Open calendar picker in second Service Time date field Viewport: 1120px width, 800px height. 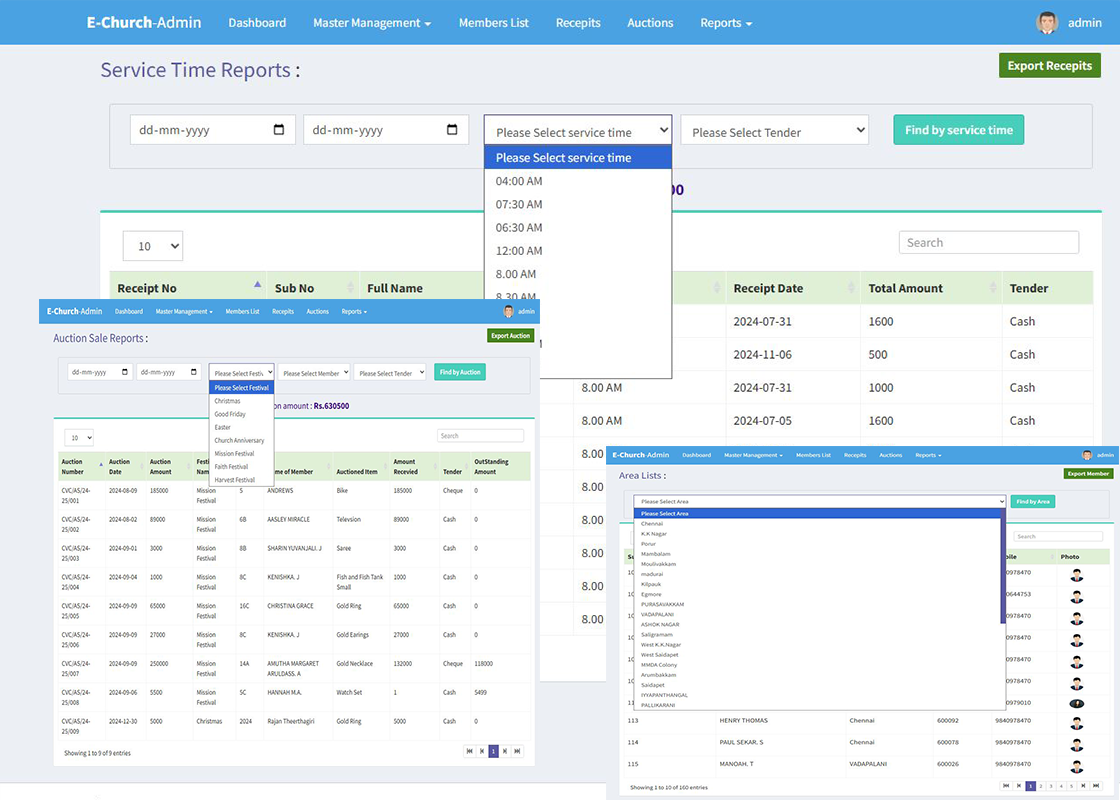pyautogui.click(x=452, y=130)
